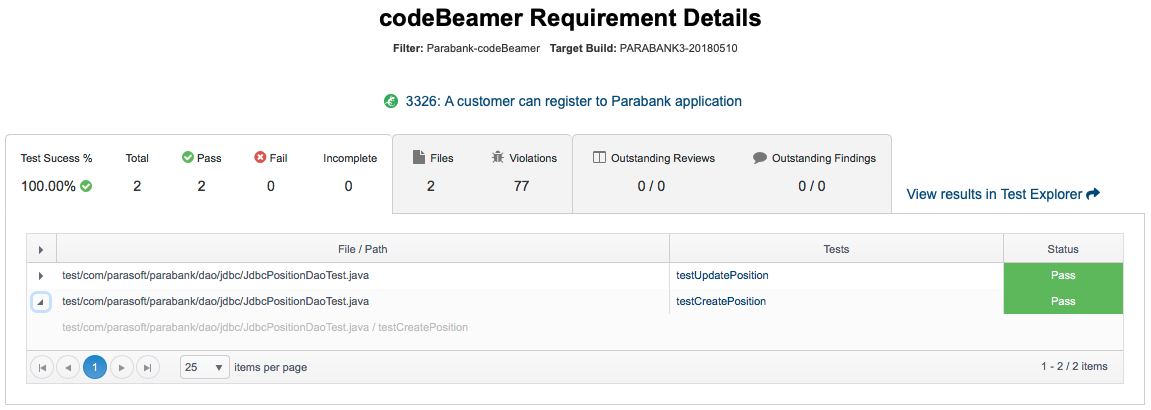Sort by the Status column header
Screen dimensions: 1151x410
click(1063, 249)
